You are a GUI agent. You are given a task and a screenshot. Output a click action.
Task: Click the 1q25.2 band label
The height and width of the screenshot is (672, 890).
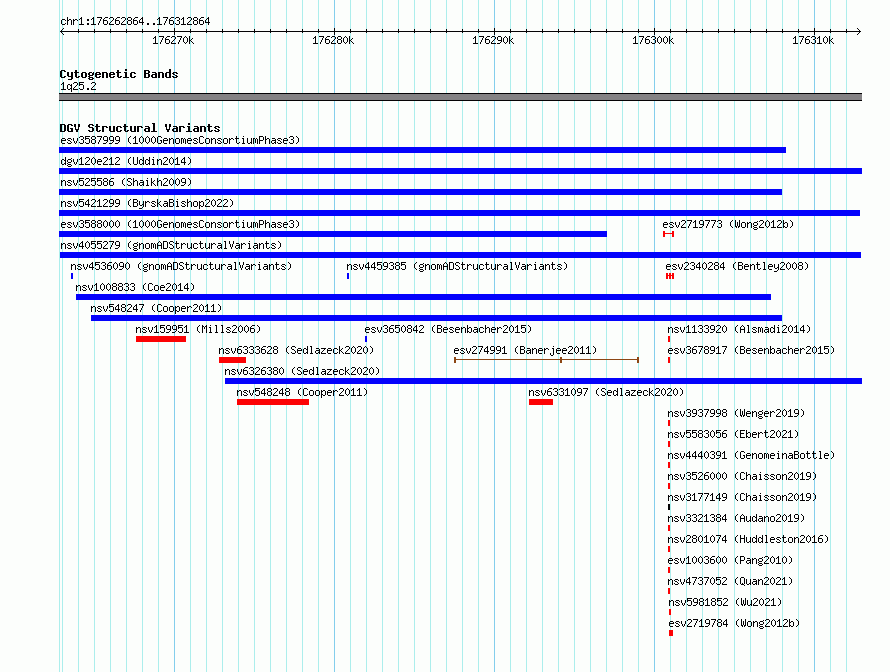78,86
